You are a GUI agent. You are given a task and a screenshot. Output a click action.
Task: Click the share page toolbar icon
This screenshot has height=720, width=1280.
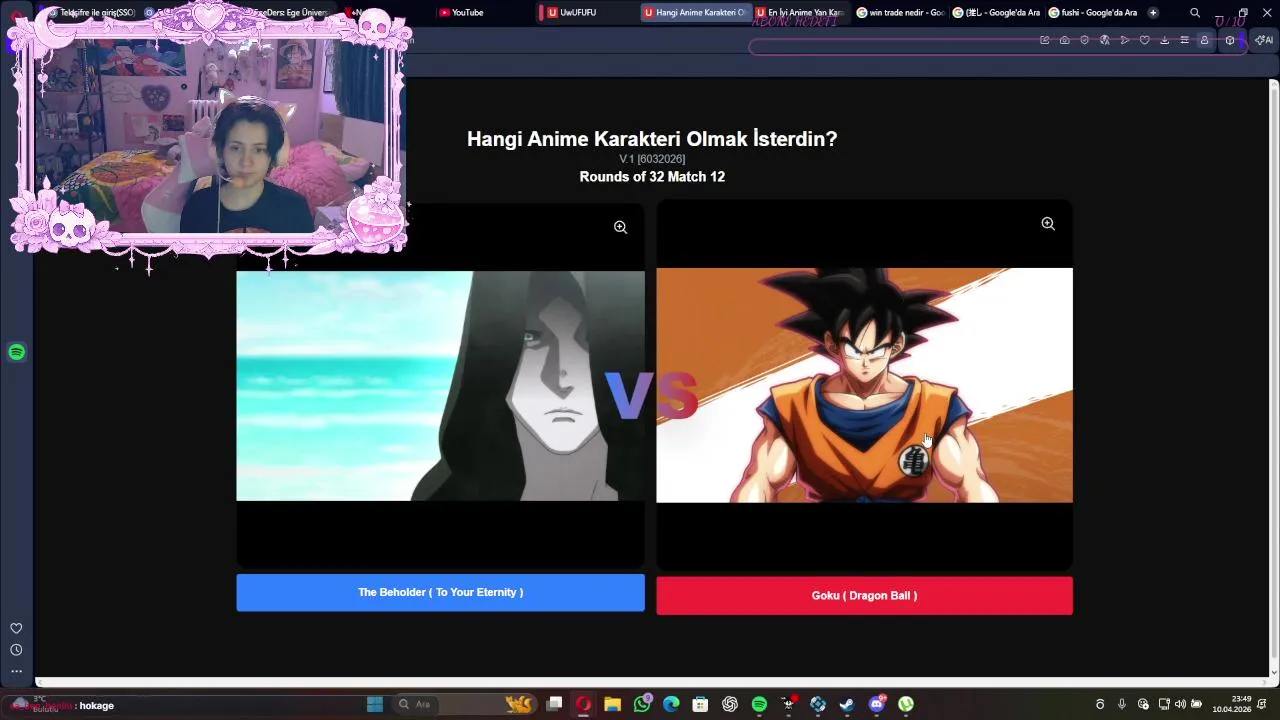[1045, 40]
